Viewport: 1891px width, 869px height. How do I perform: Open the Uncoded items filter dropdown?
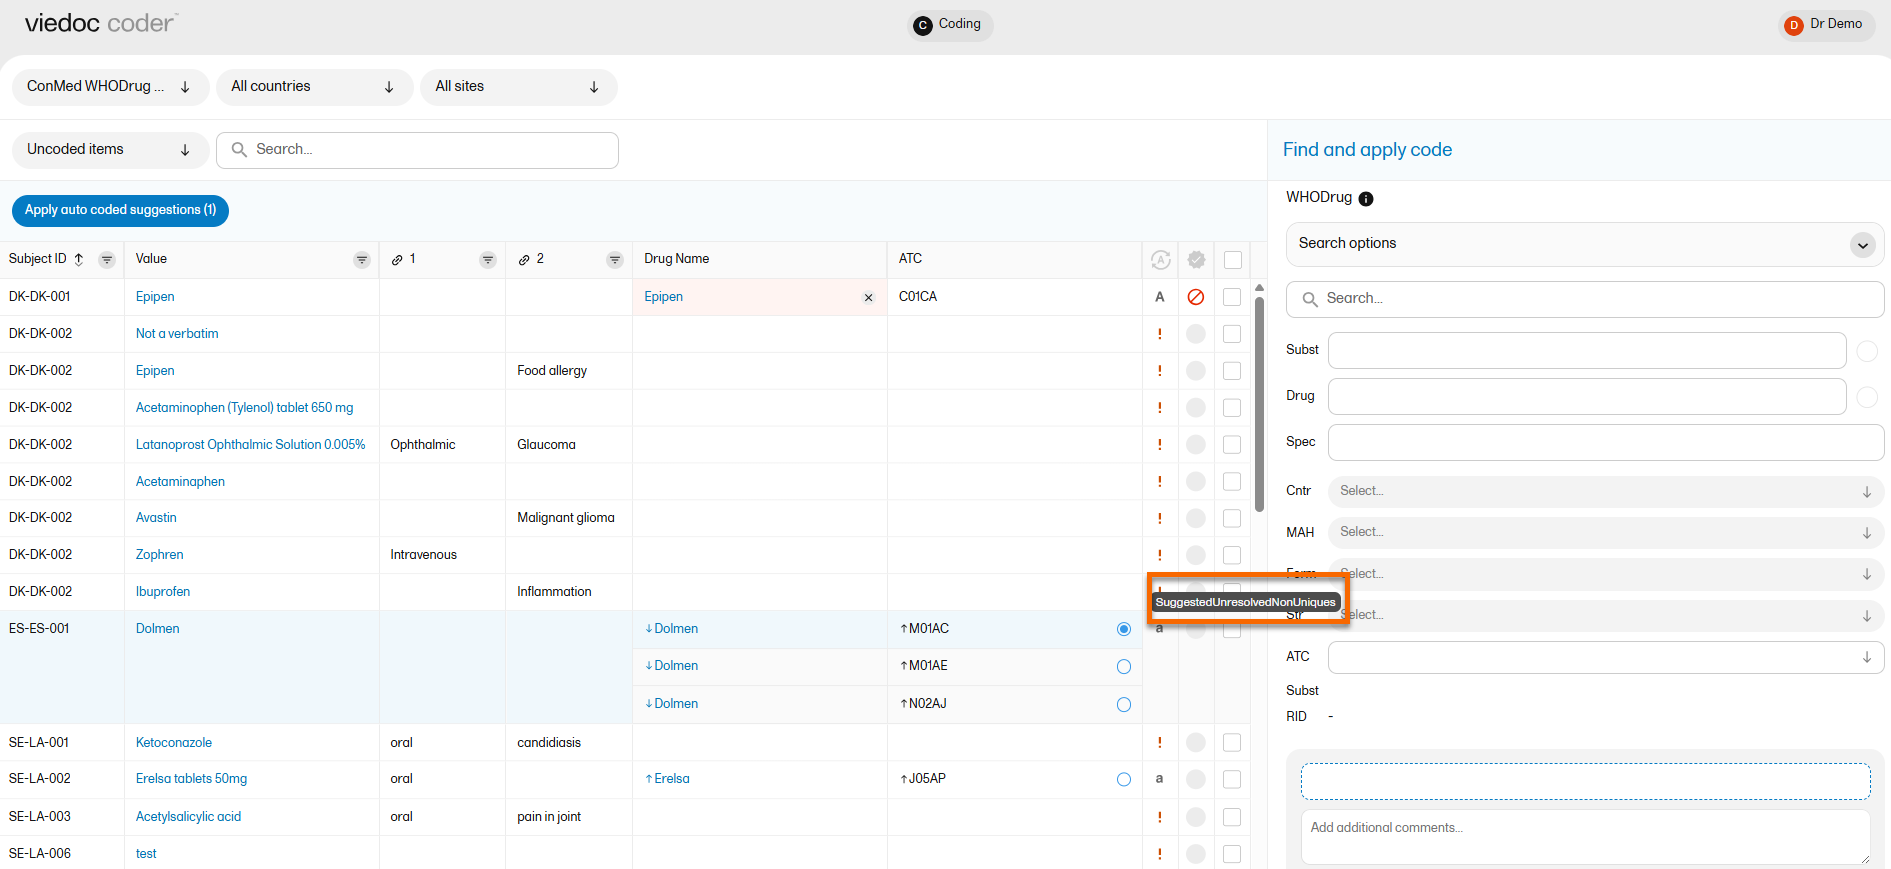pyautogui.click(x=110, y=150)
